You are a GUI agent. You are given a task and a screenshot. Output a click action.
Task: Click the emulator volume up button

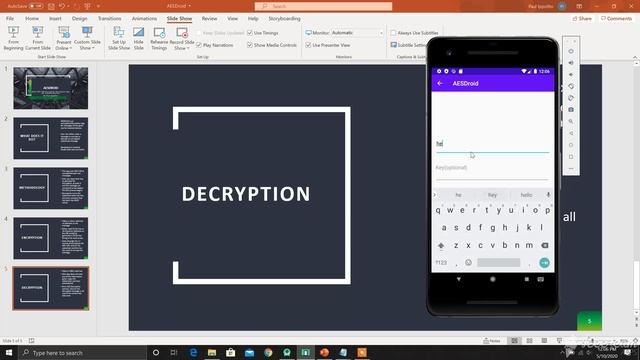pos(571,63)
